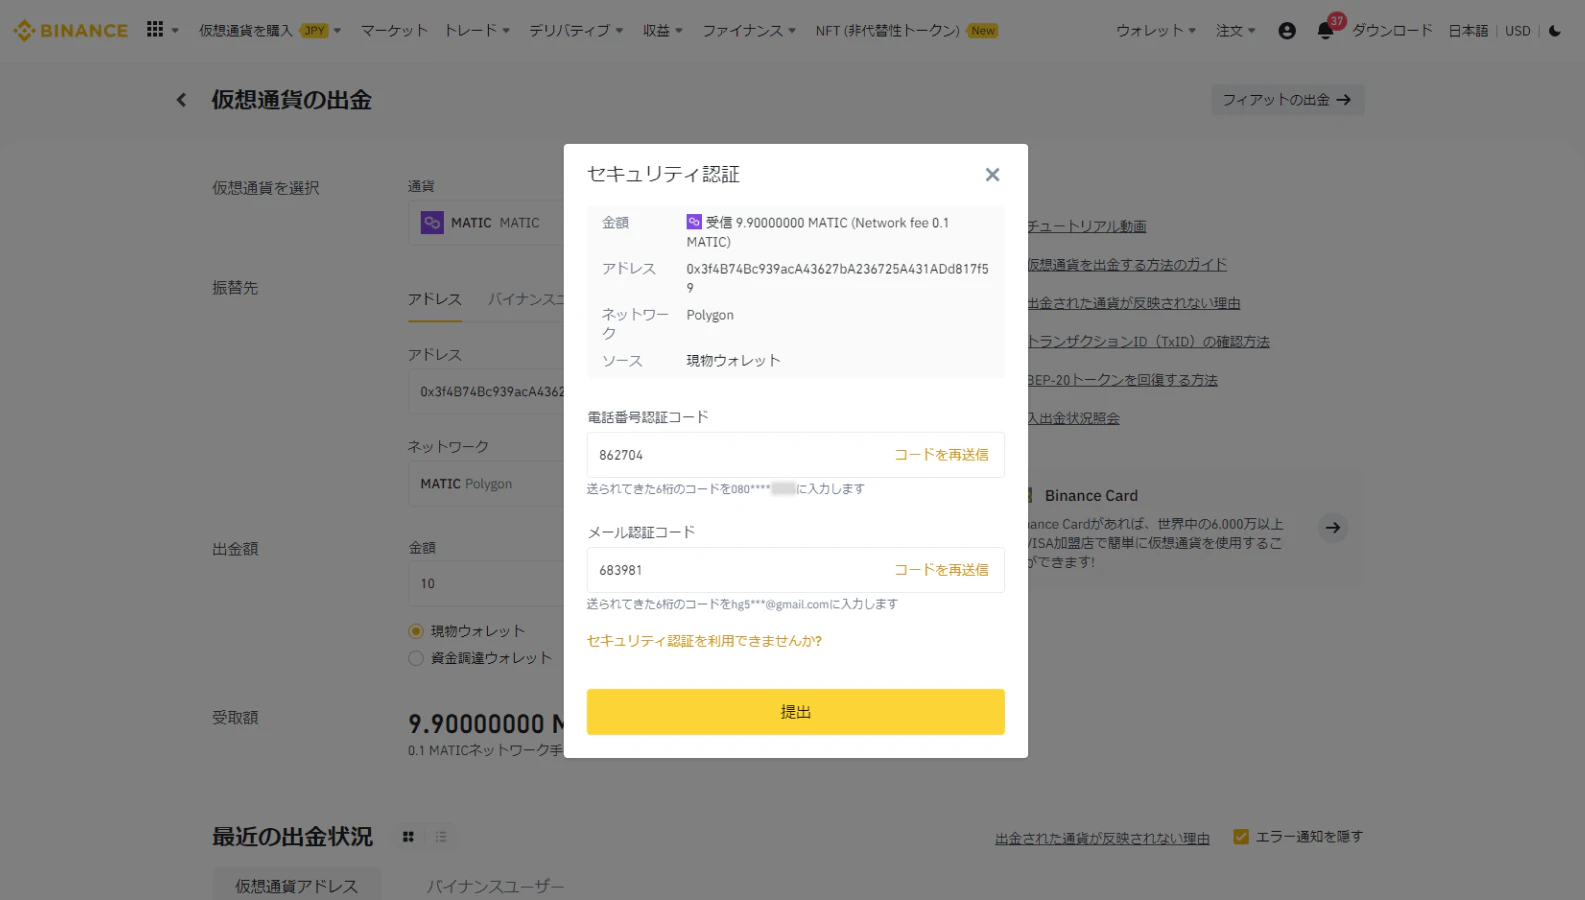Select 仮想通貨アドレス tab in recent withdrawals

(296, 886)
